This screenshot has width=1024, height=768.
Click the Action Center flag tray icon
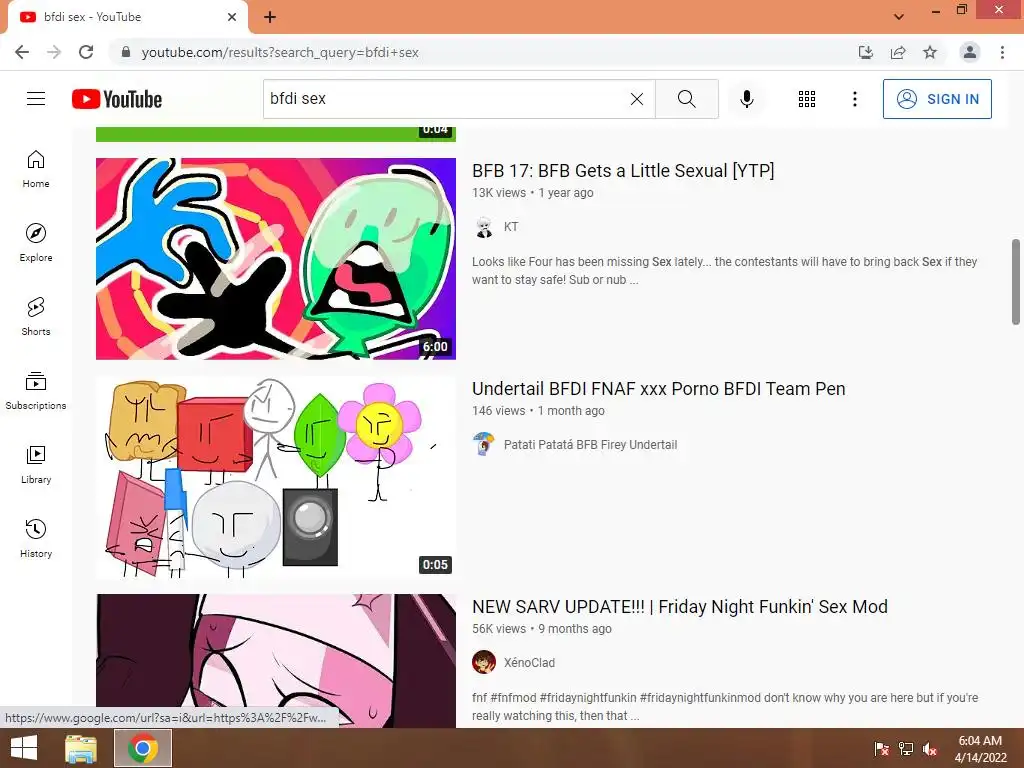881,749
